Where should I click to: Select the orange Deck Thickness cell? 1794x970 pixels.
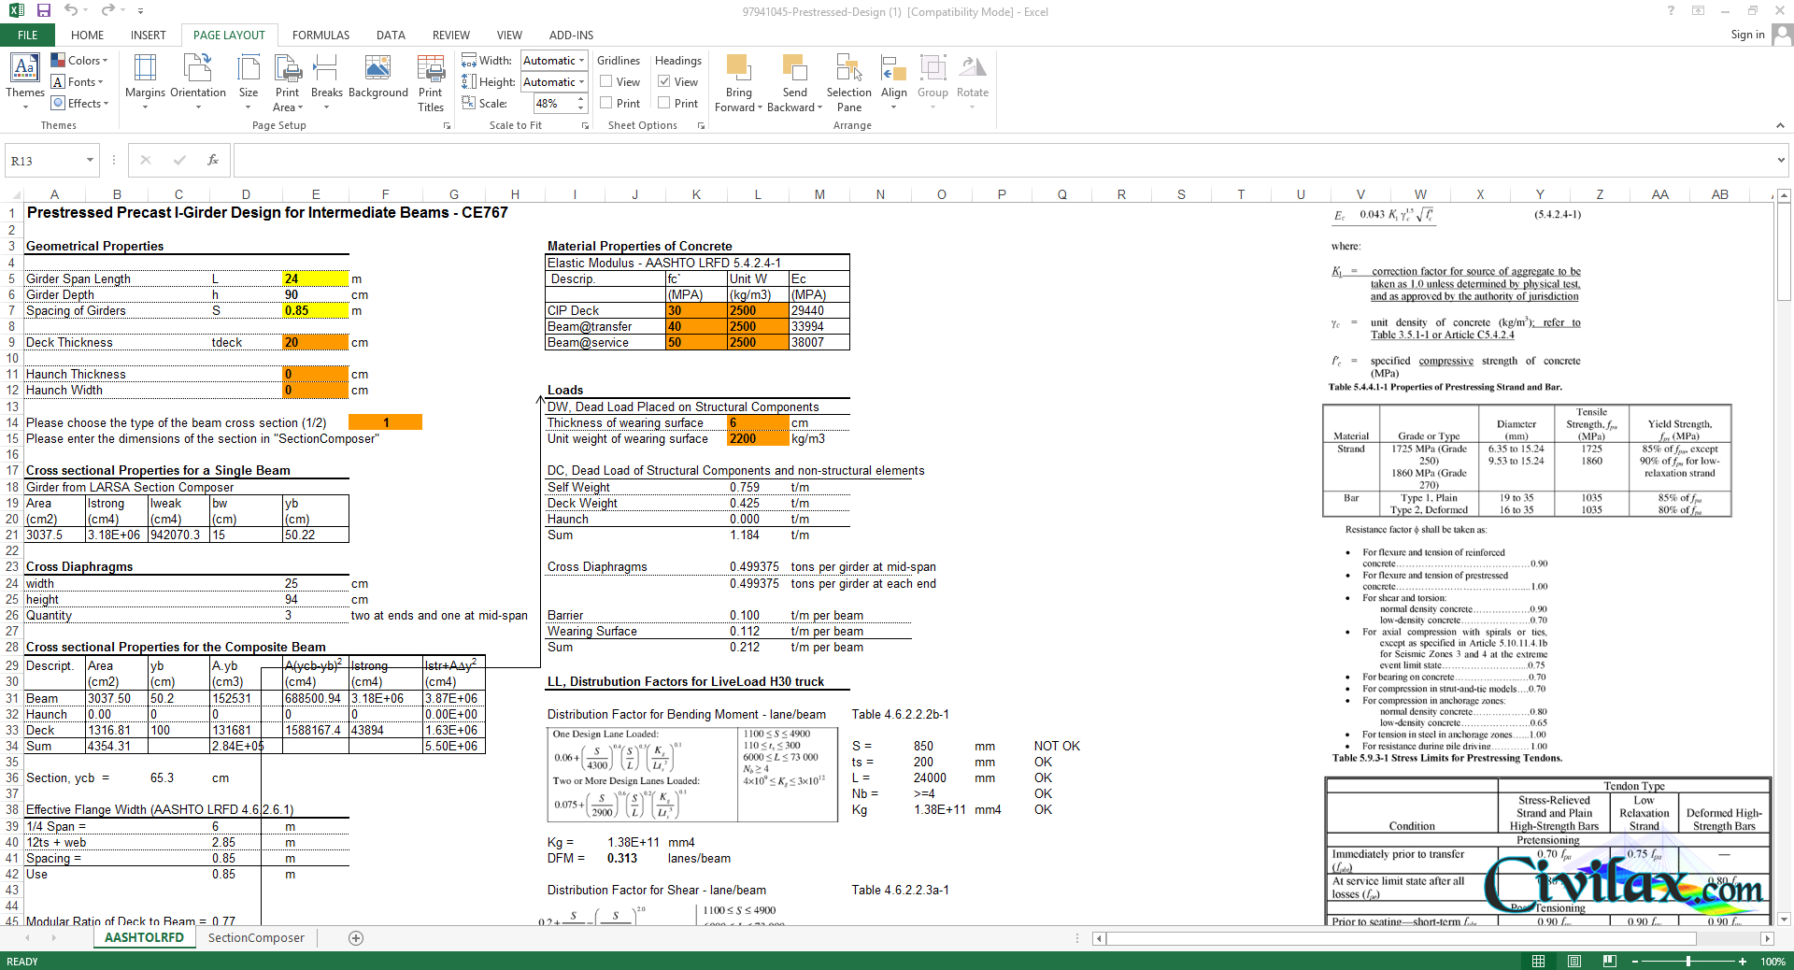point(315,343)
